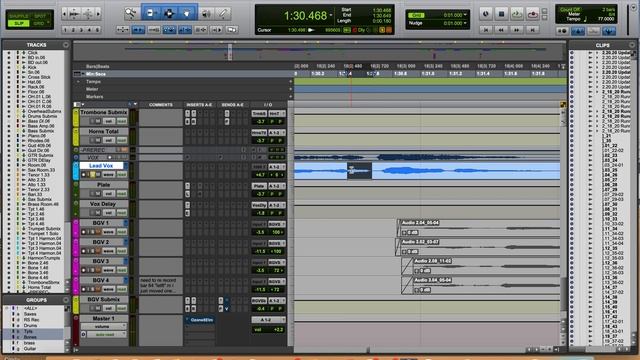Click SENDS A-E column header
The height and width of the screenshot is (360, 640).
click(232, 104)
